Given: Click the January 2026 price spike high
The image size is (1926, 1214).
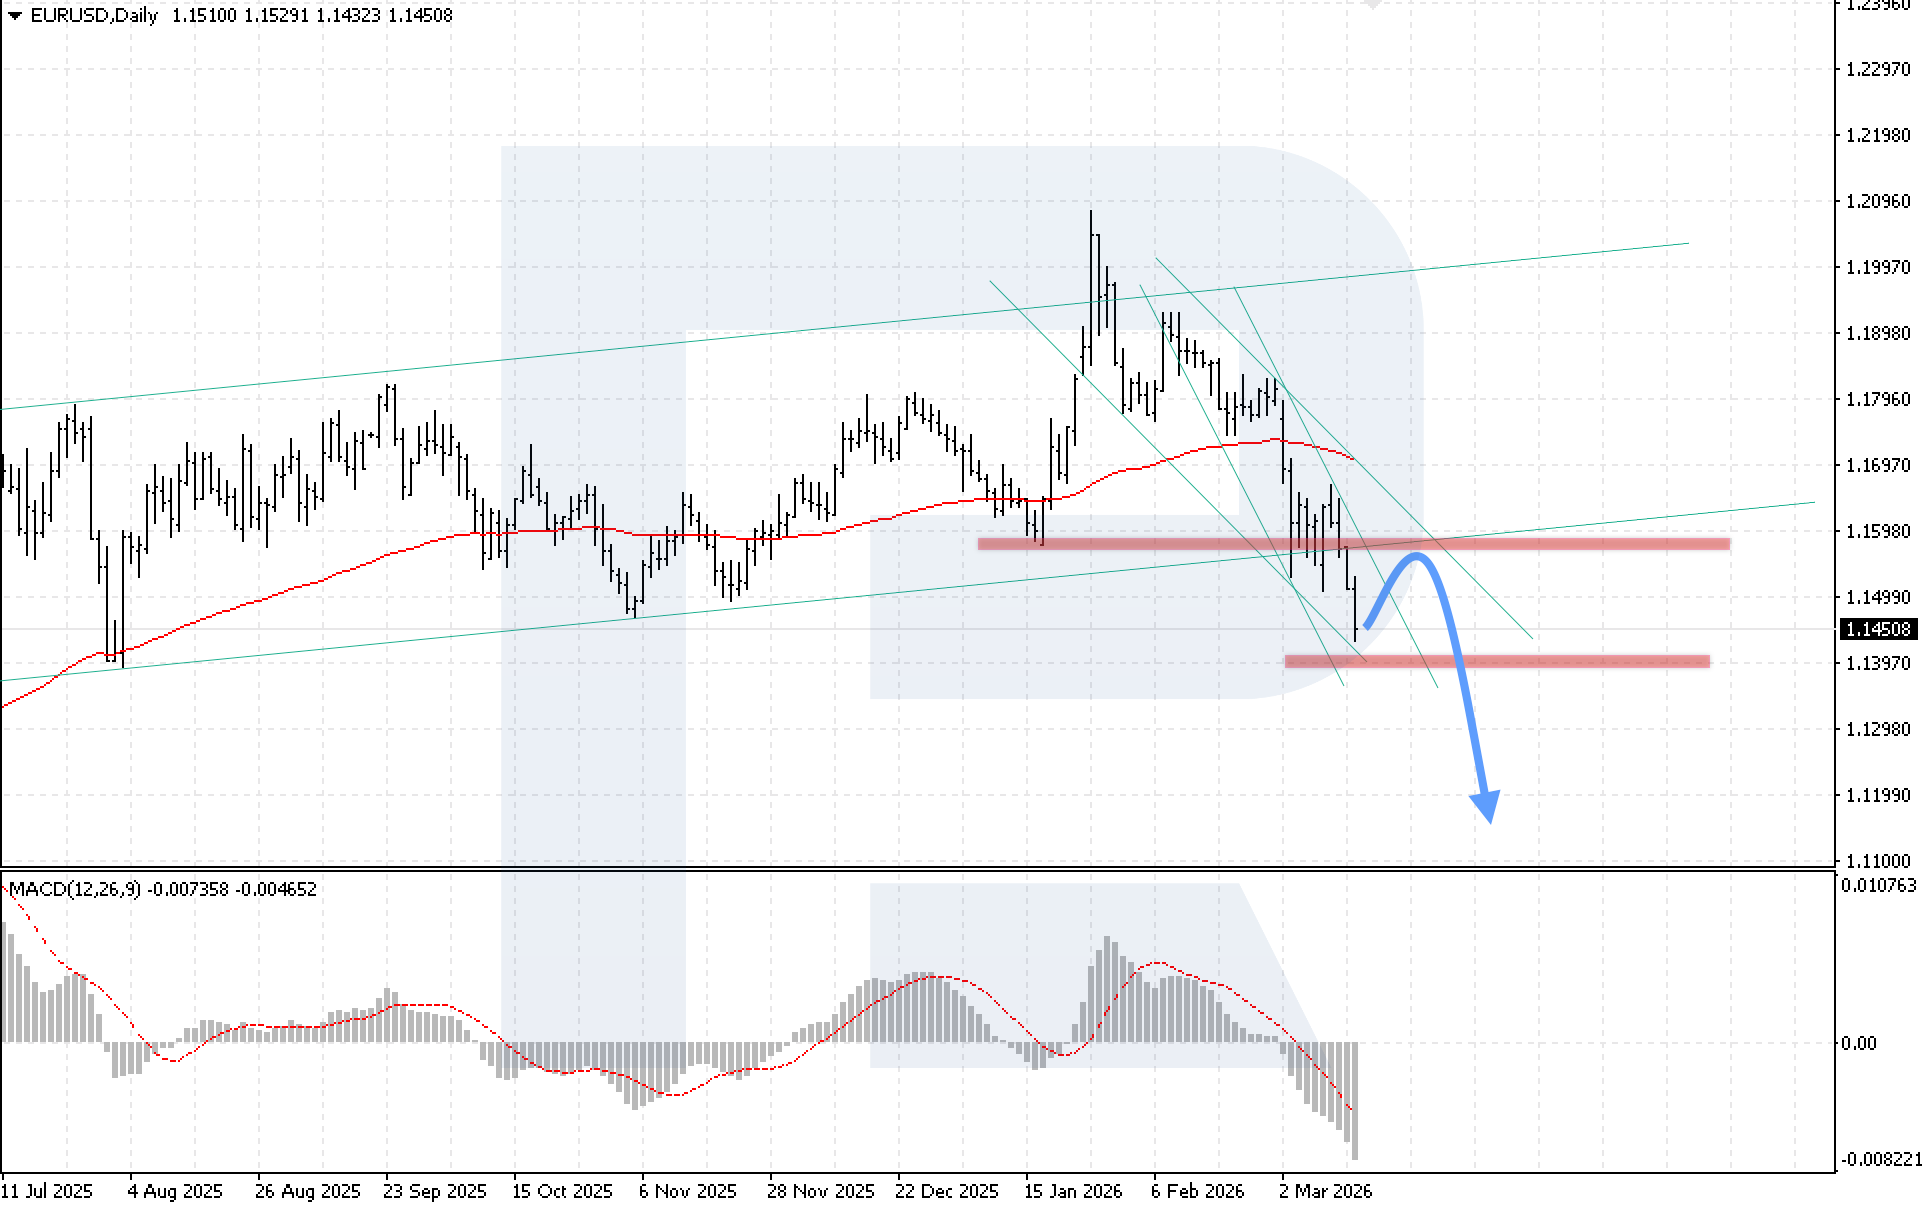Looking at the screenshot, I should [1091, 213].
